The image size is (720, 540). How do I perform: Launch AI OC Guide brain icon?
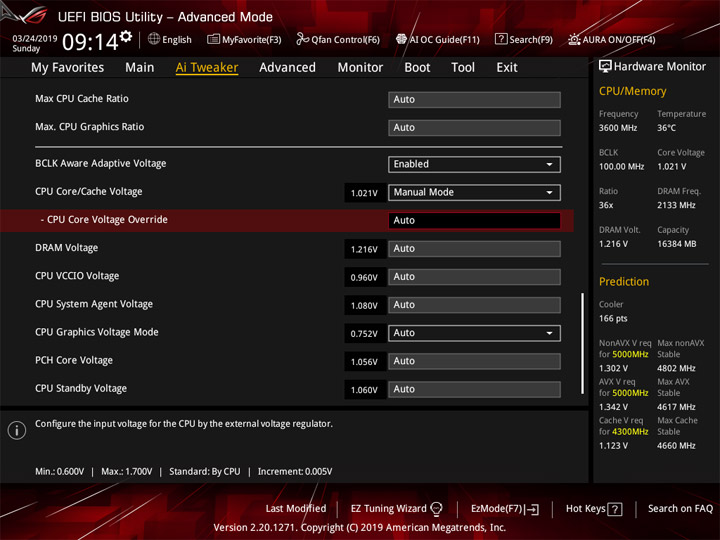[401, 39]
